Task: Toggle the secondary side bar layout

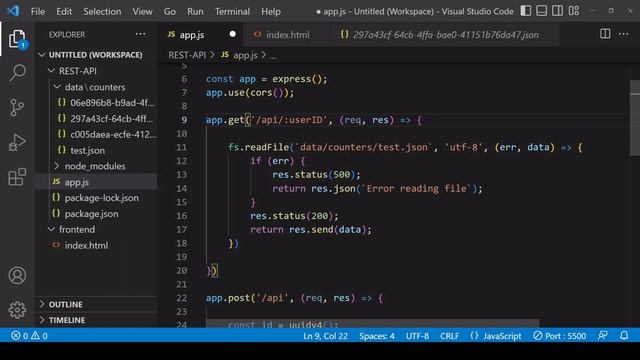Action: pos(558,11)
